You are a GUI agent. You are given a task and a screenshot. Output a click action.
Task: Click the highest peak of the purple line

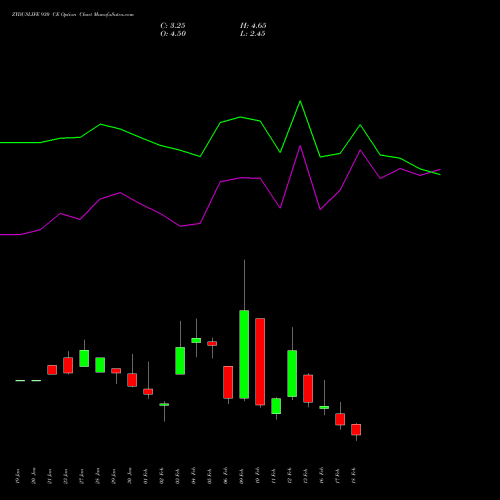coord(300,146)
